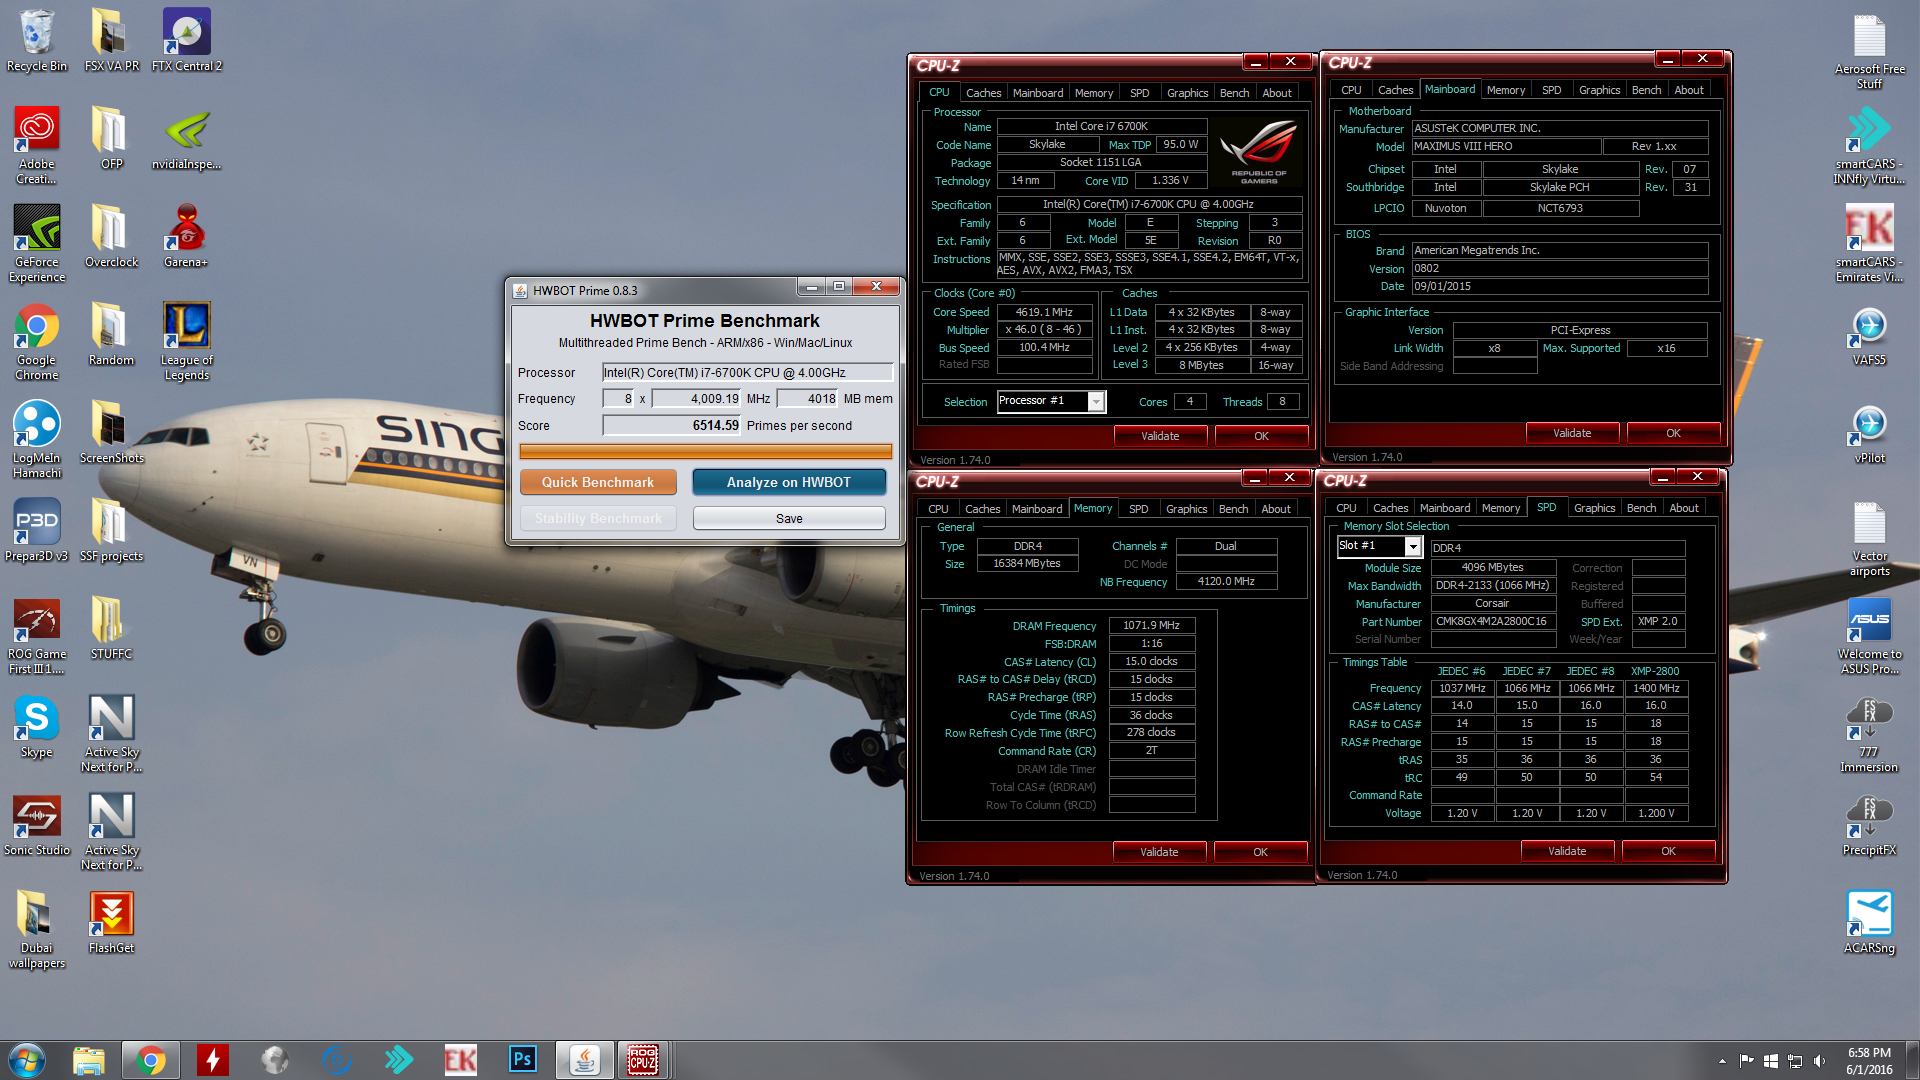The height and width of the screenshot is (1080, 1920).
Task: Click Quick Benchmark in HWBOT Prime
Action: click(x=598, y=482)
